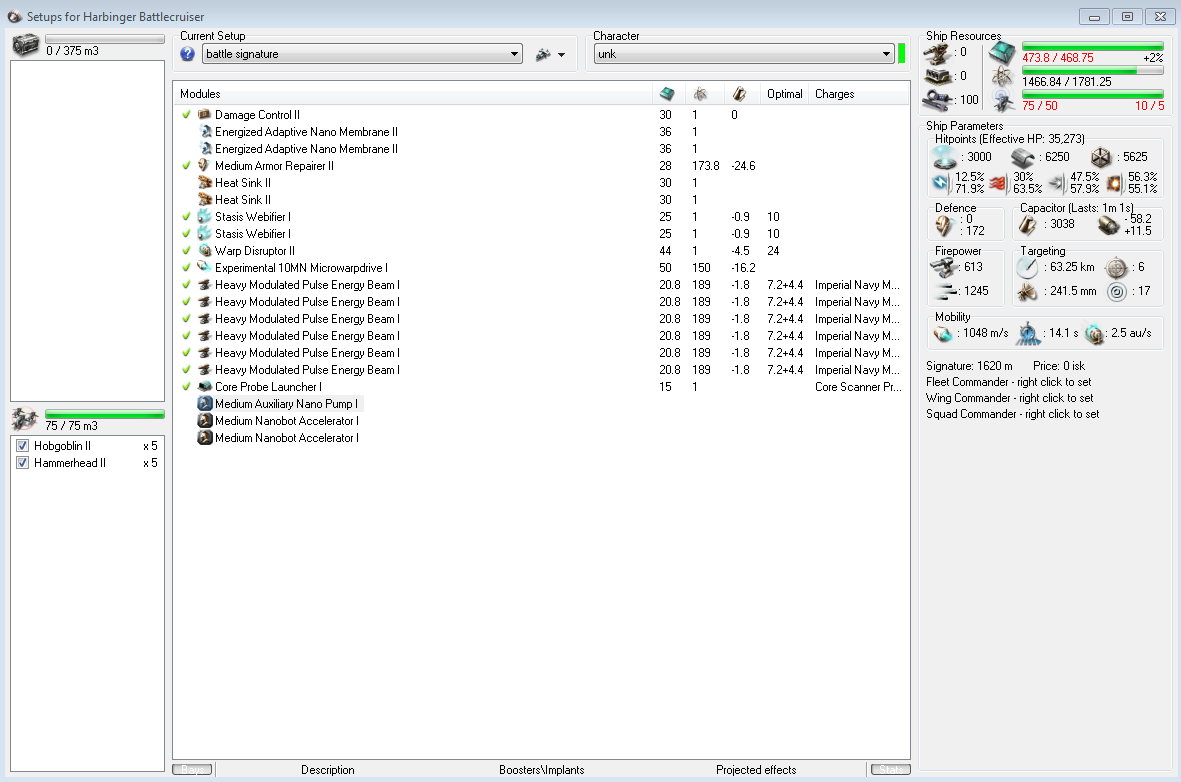Click the Bays button at bottom left
Viewport: 1181px width, 782px height.
[x=192, y=769]
